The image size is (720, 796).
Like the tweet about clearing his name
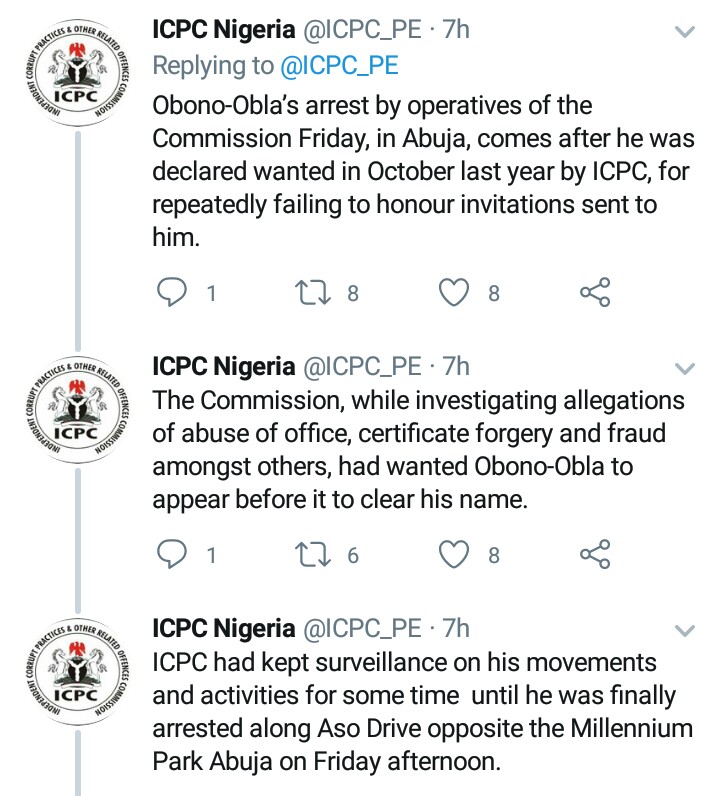[x=455, y=554]
